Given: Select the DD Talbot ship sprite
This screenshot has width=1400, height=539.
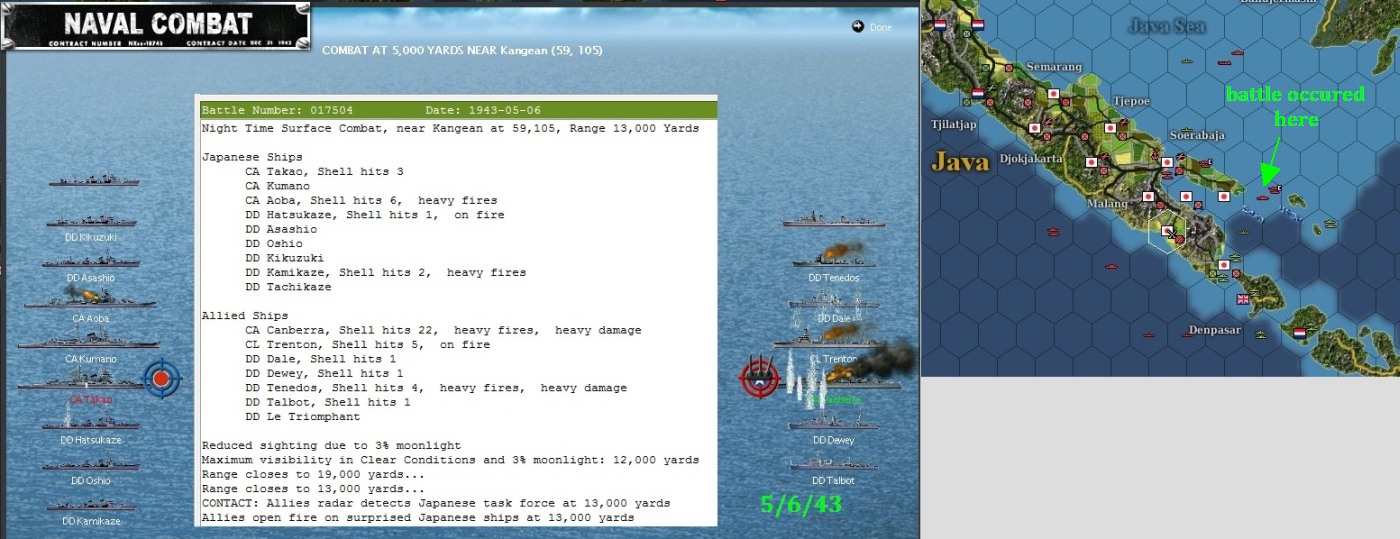Looking at the screenshot, I should tap(834, 463).
